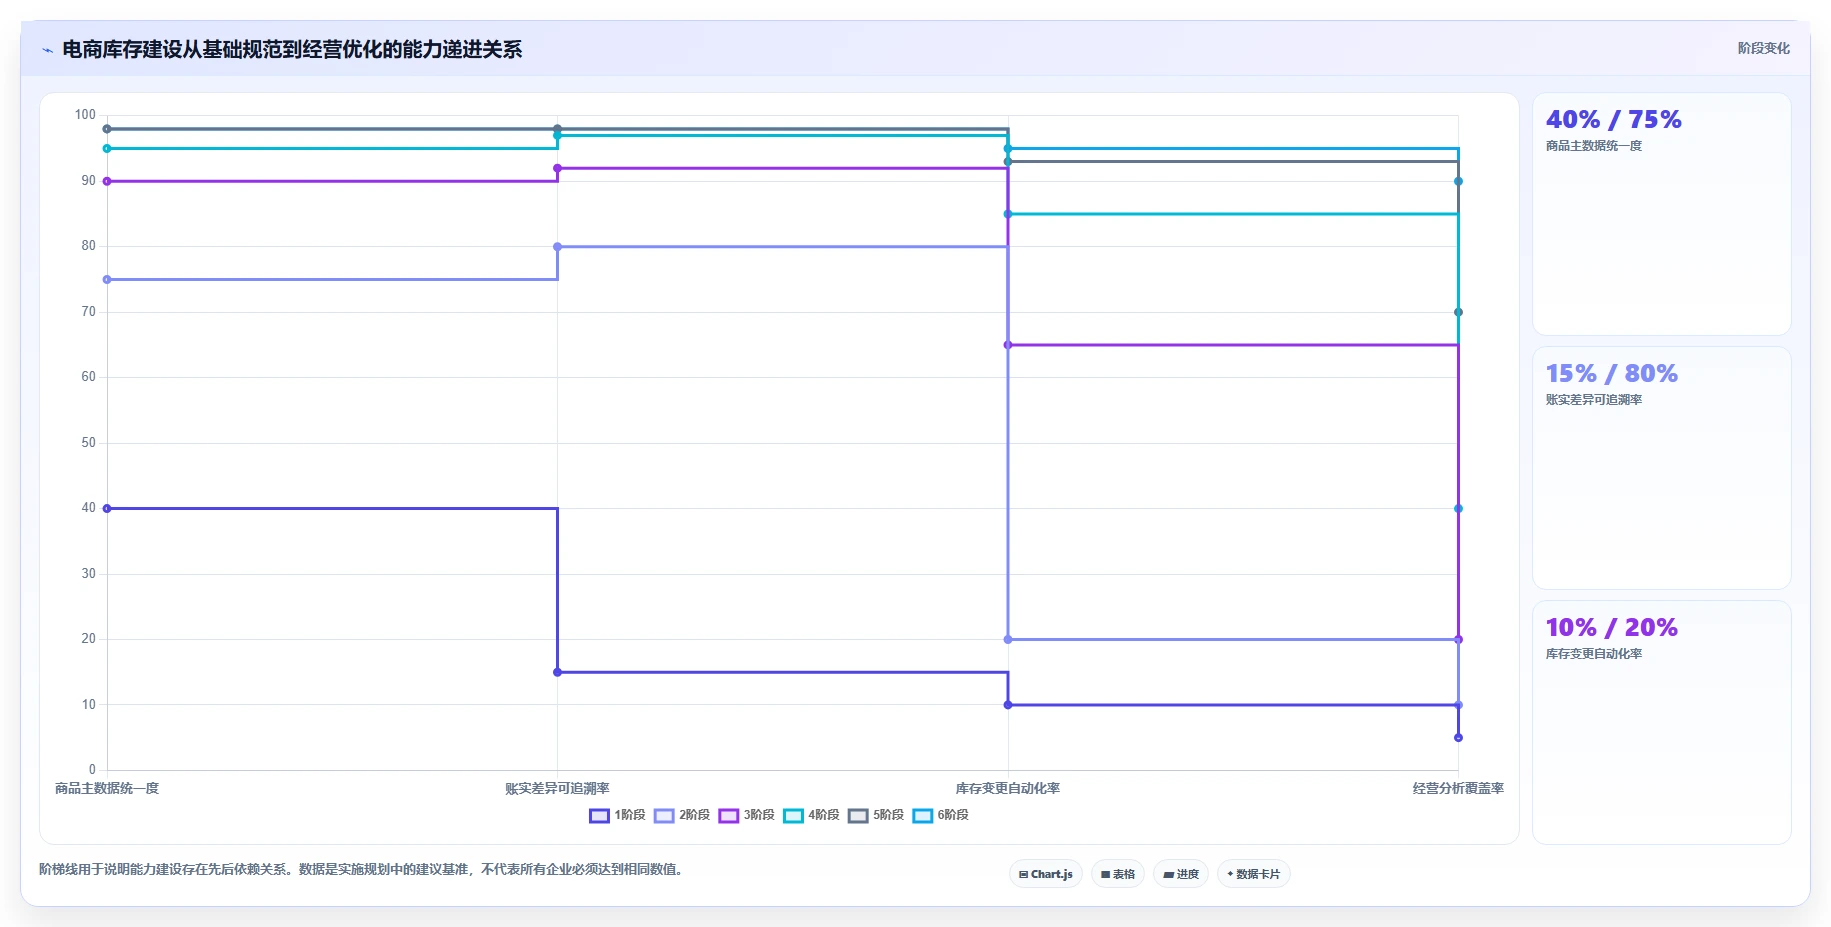Click the 数据卡片 pill tag
Viewport: 1831px width, 927px height.
1254,874
